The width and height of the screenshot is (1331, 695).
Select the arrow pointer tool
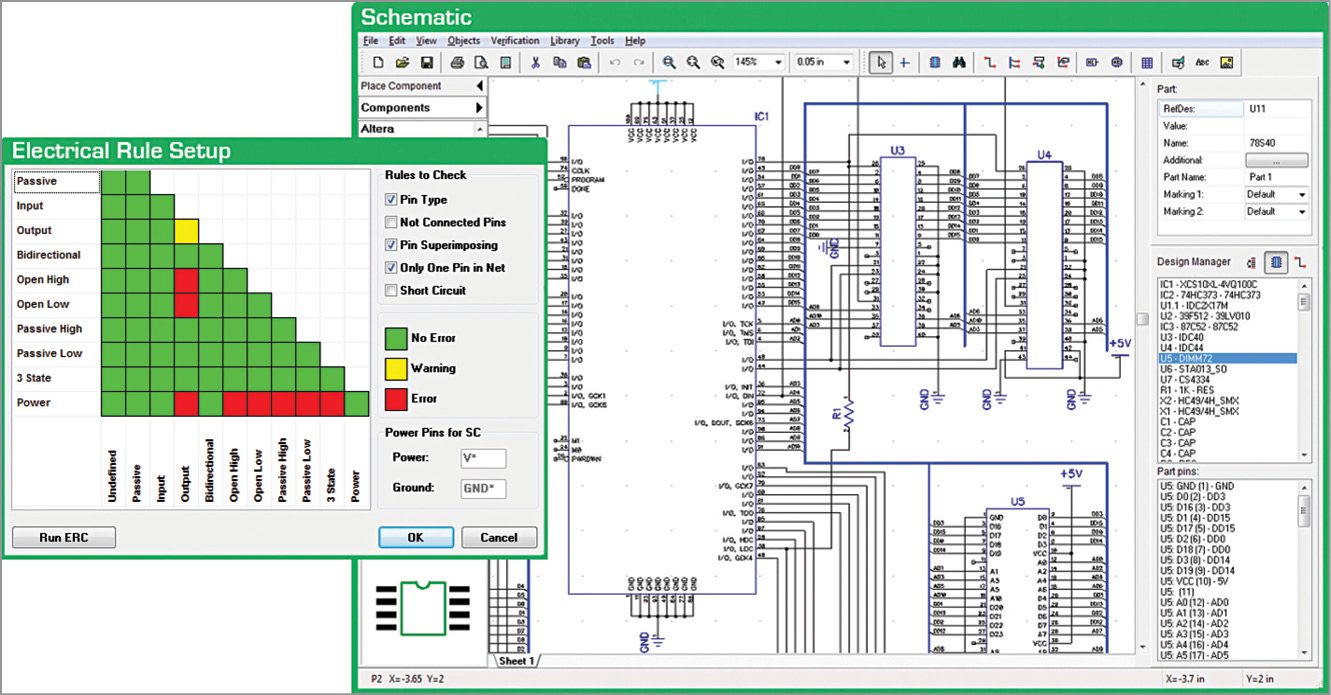880,62
